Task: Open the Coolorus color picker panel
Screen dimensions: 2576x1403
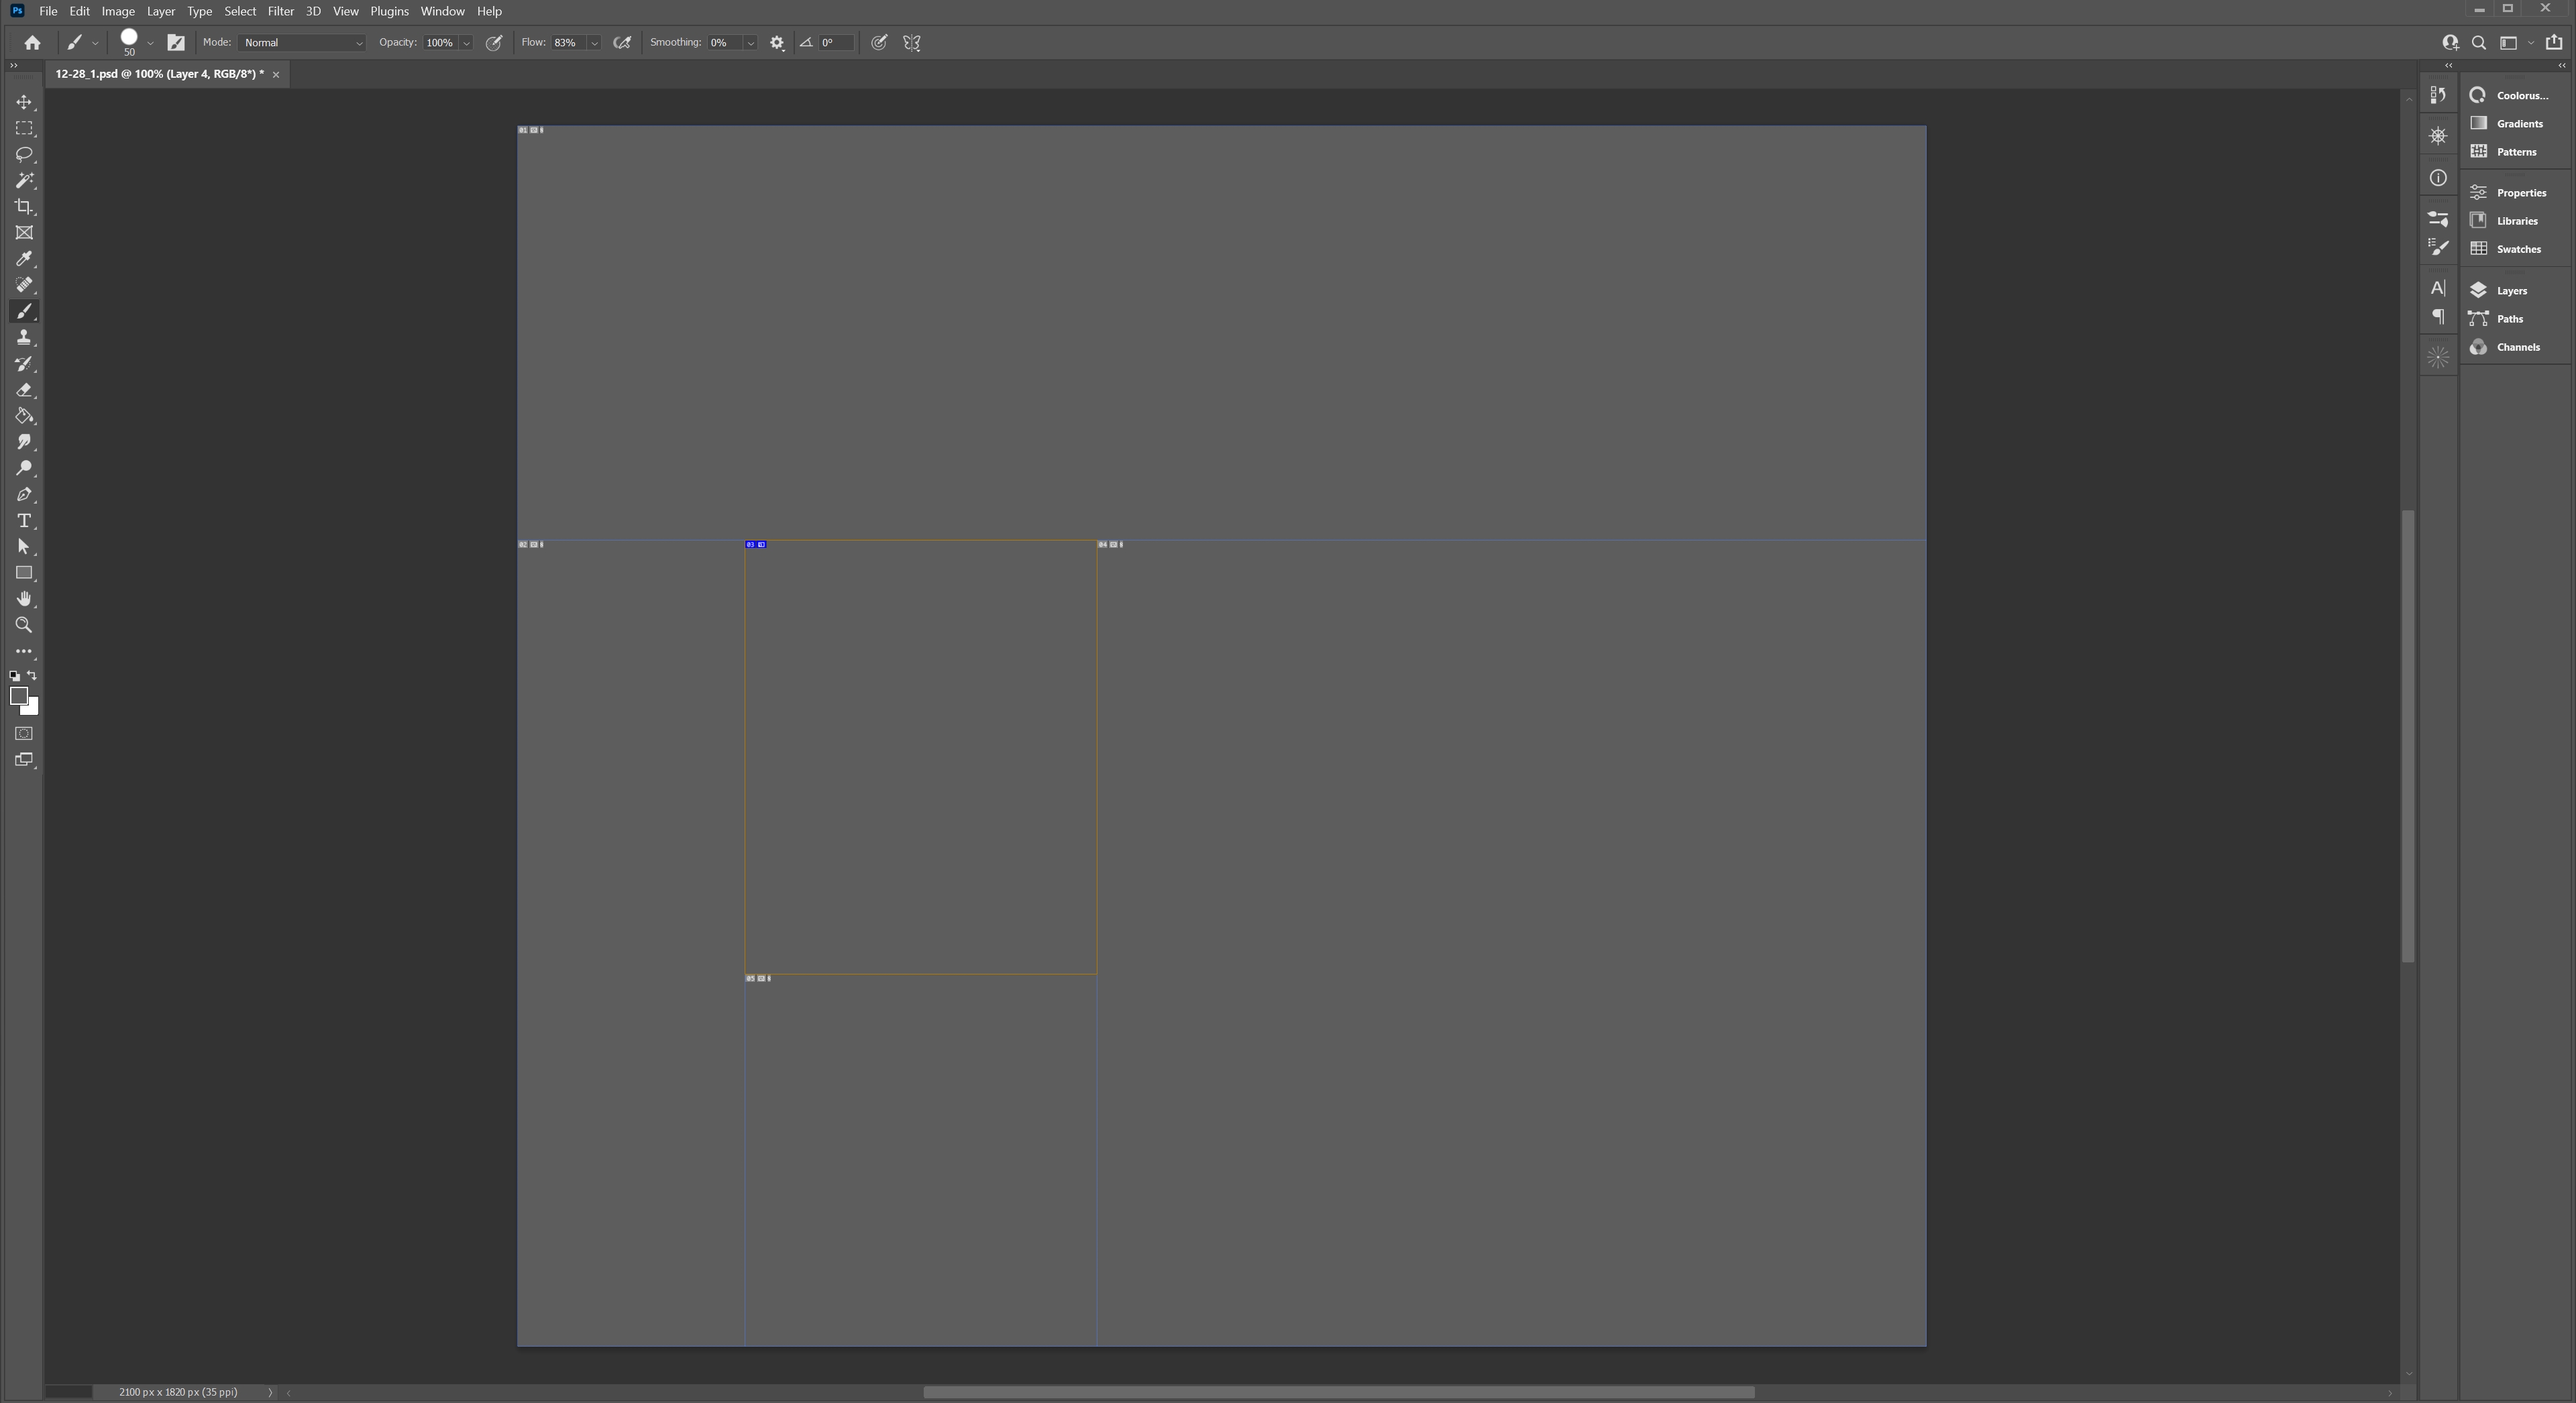Action: coord(2516,95)
